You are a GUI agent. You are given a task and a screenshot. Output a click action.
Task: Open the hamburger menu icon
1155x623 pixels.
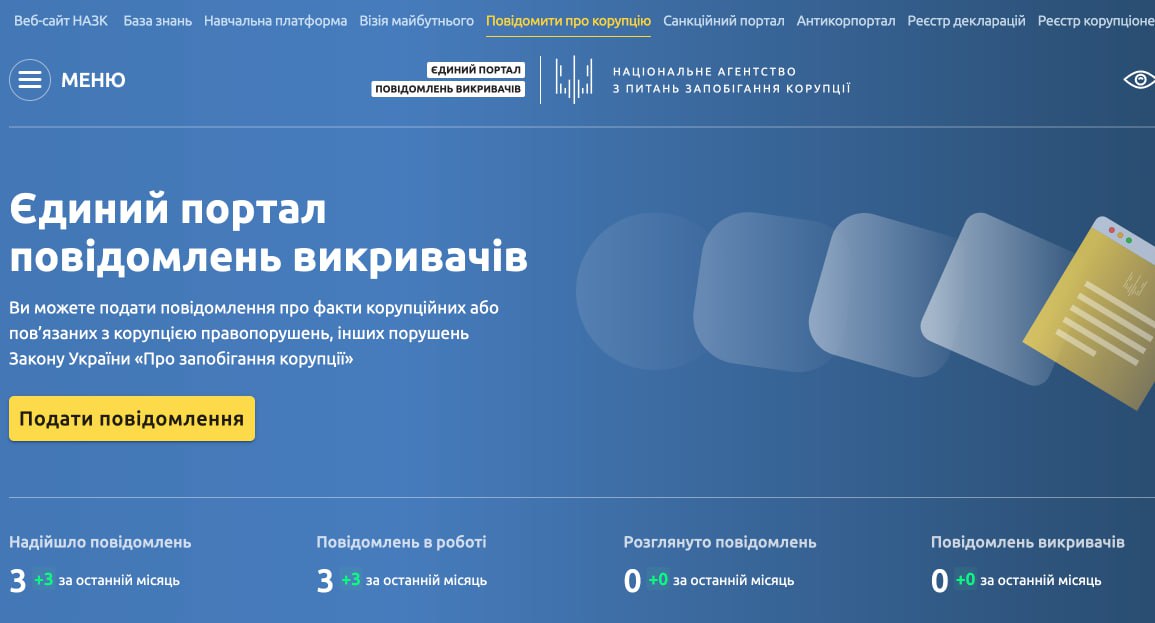point(30,80)
